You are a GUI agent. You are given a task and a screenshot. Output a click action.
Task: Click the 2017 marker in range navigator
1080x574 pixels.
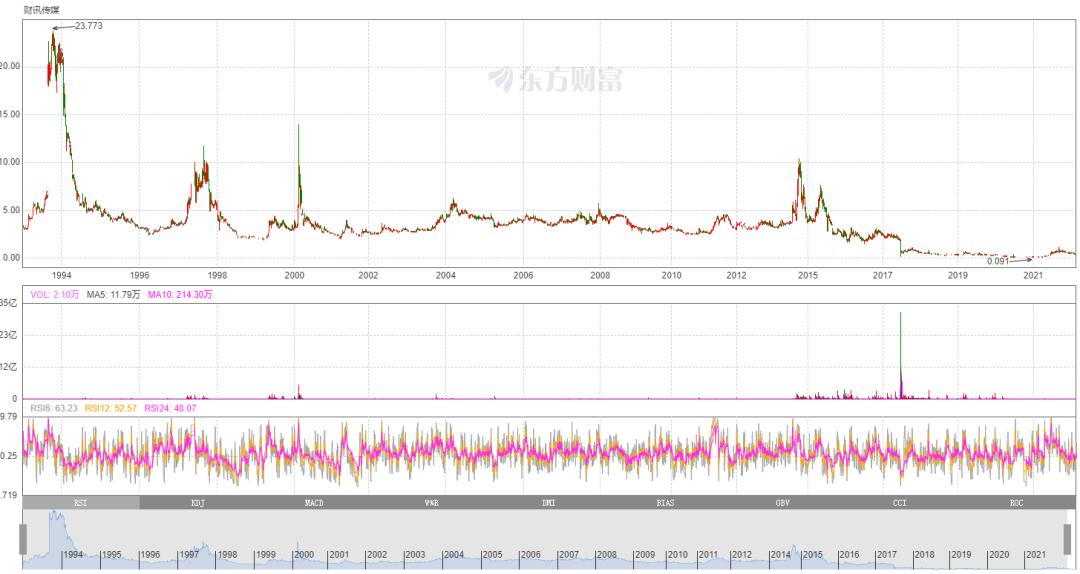coord(886,554)
